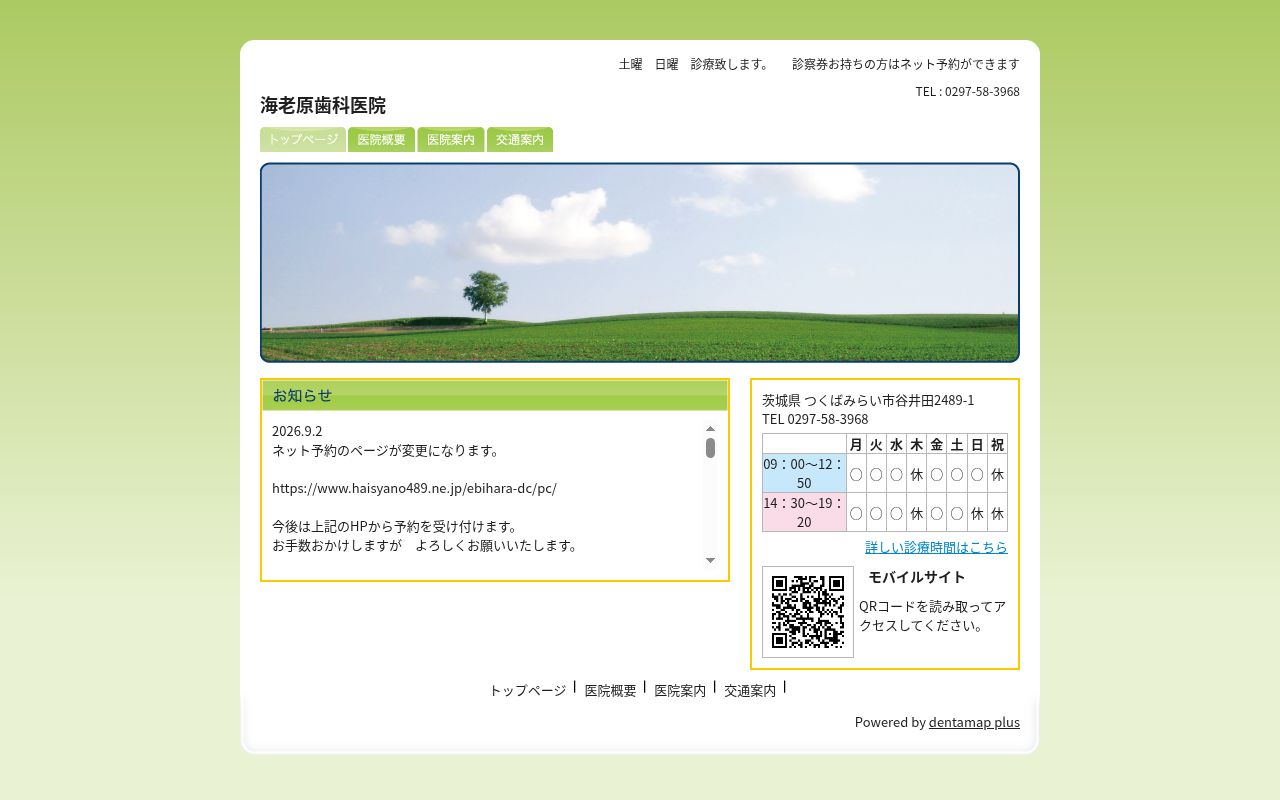The width and height of the screenshot is (1280, 800).
Task: Click the 14:30〜19:20 afternoon hours cell
Action: click(x=804, y=512)
